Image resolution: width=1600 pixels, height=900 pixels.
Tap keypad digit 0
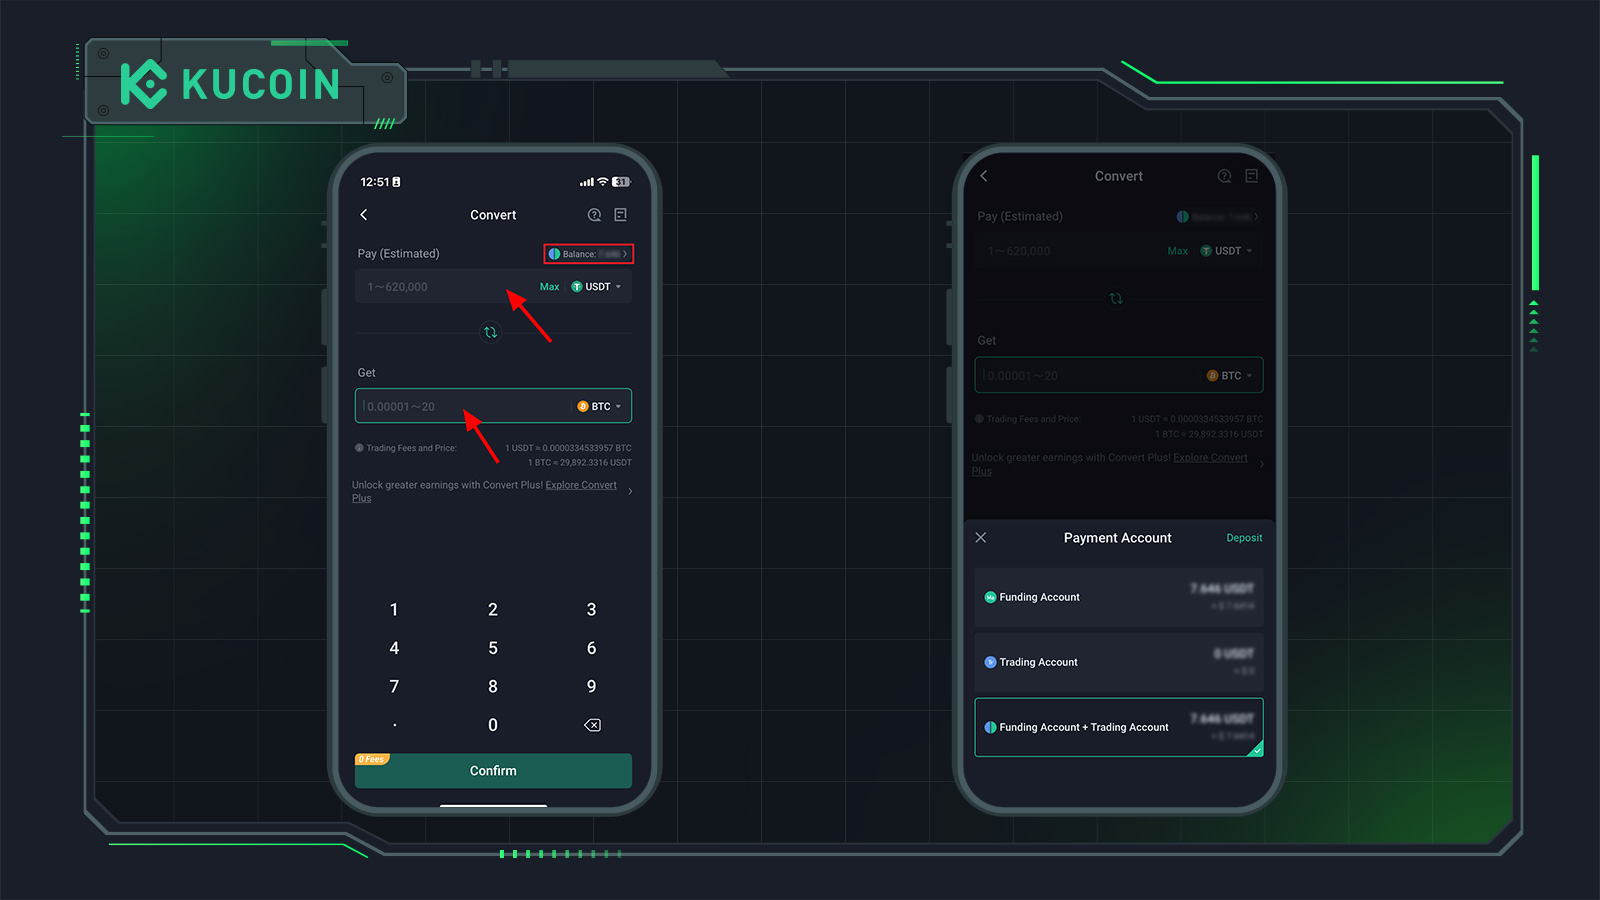493,725
